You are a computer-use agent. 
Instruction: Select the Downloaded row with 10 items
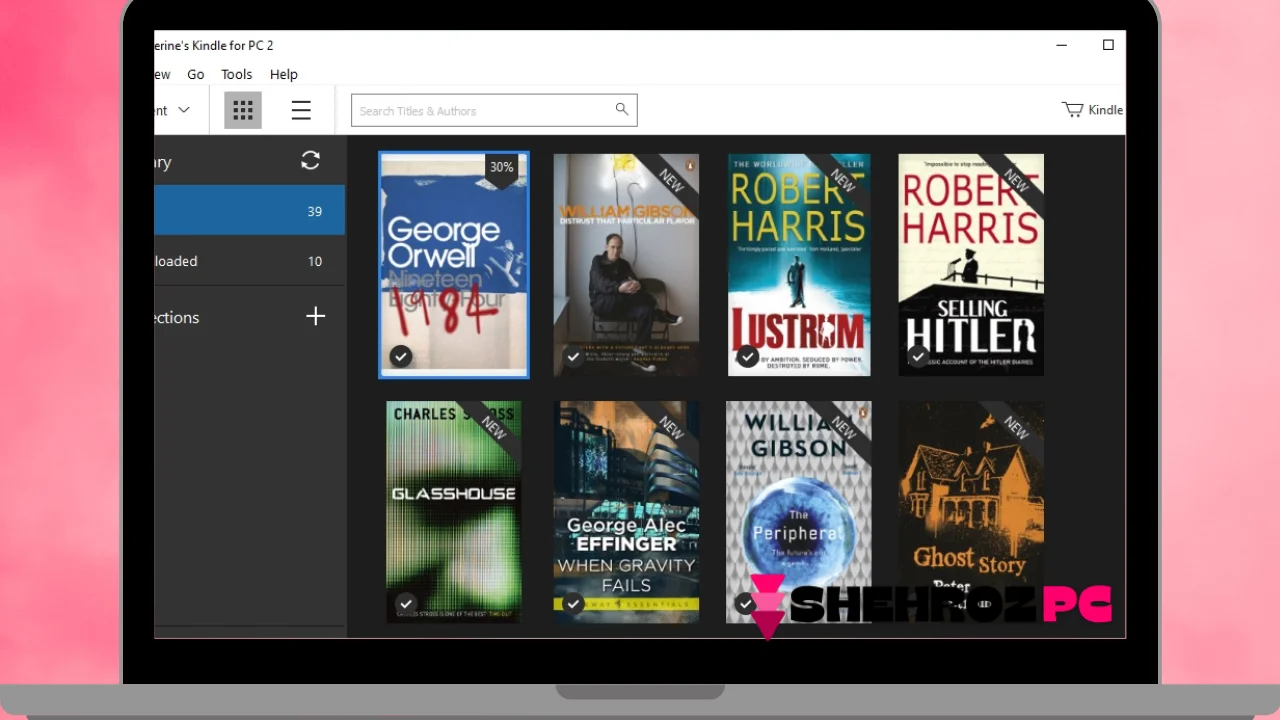(250, 261)
